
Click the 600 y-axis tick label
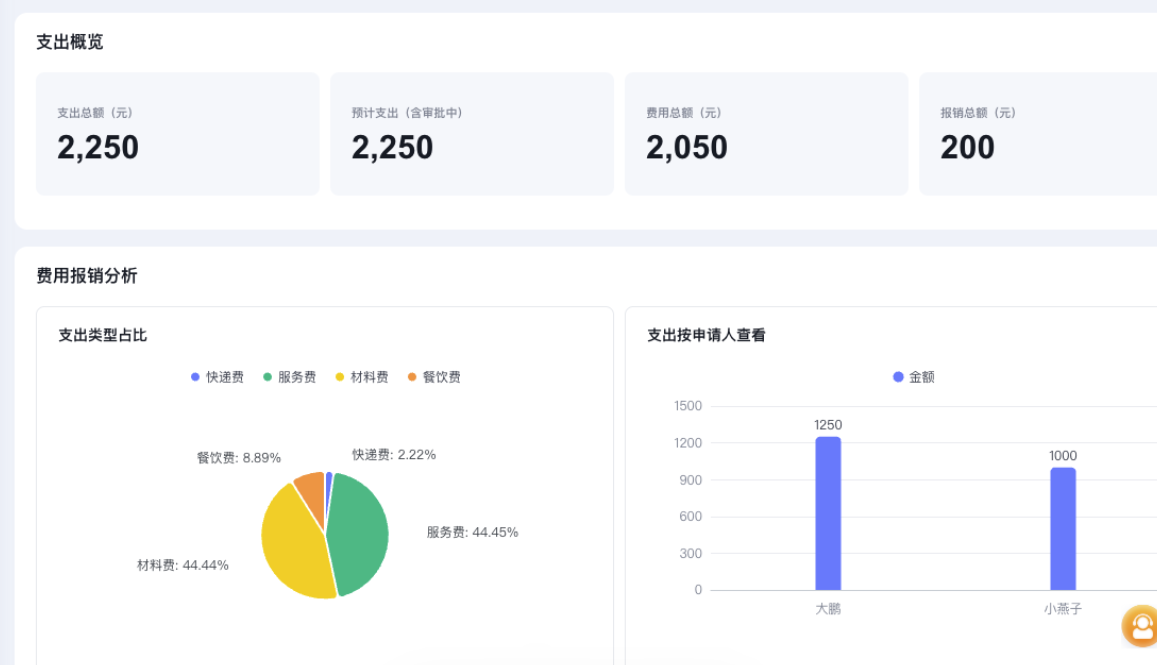coord(691,517)
